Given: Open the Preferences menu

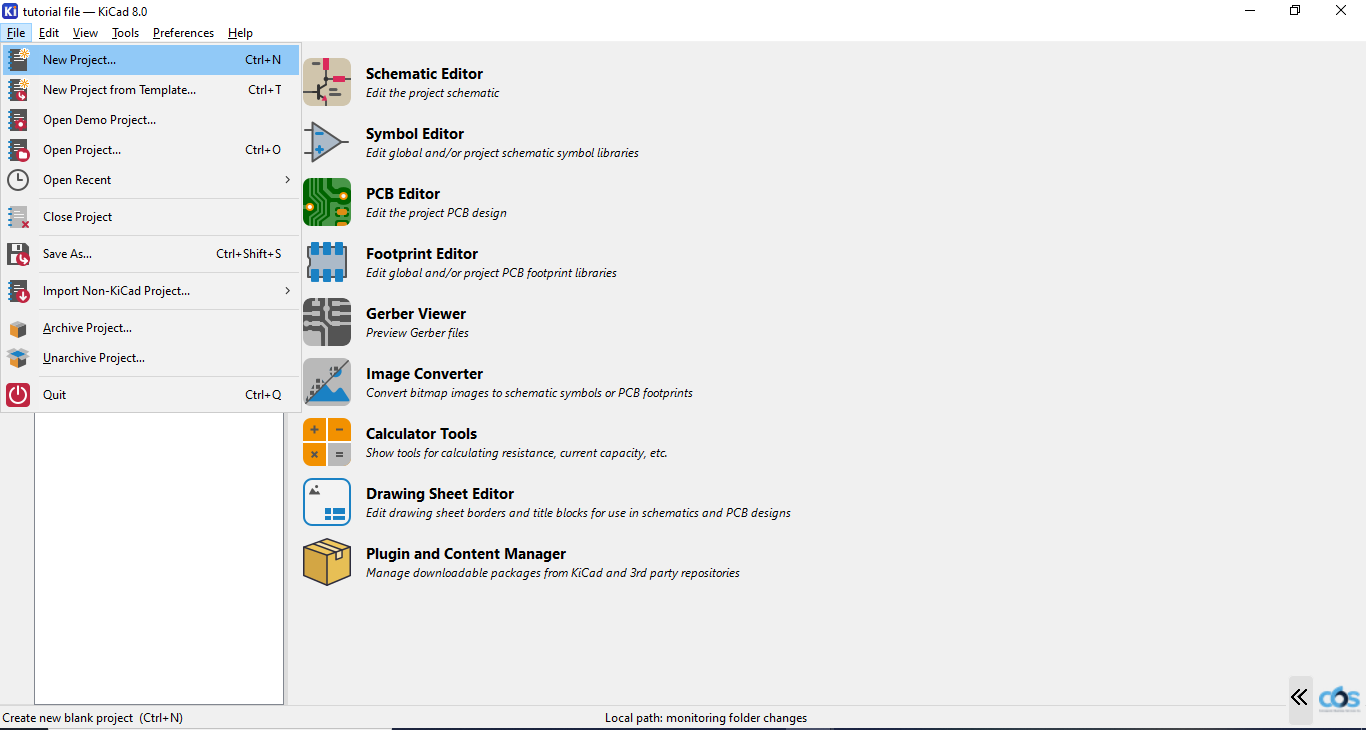Looking at the screenshot, I should pyautogui.click(x=183, y=33).
